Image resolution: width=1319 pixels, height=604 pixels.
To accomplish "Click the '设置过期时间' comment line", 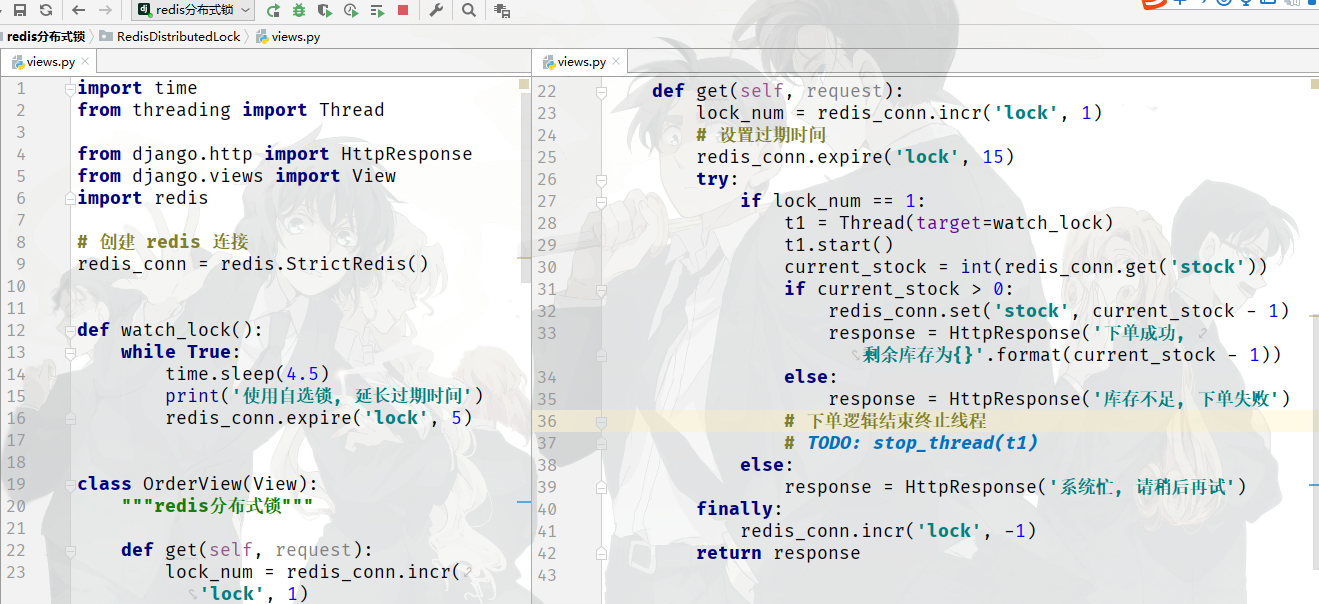I will [x=761, y=135].
